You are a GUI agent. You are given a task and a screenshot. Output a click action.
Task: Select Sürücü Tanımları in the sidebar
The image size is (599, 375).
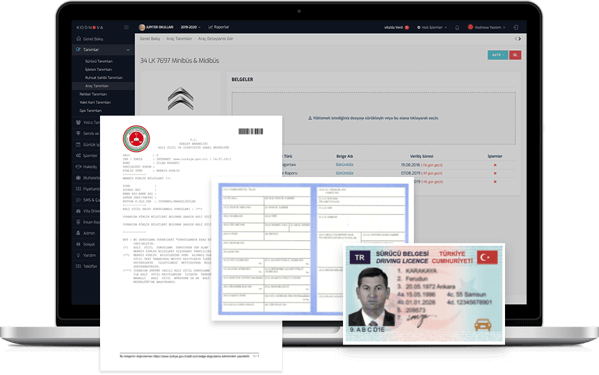pyautogui.click(x=99, y=61)
